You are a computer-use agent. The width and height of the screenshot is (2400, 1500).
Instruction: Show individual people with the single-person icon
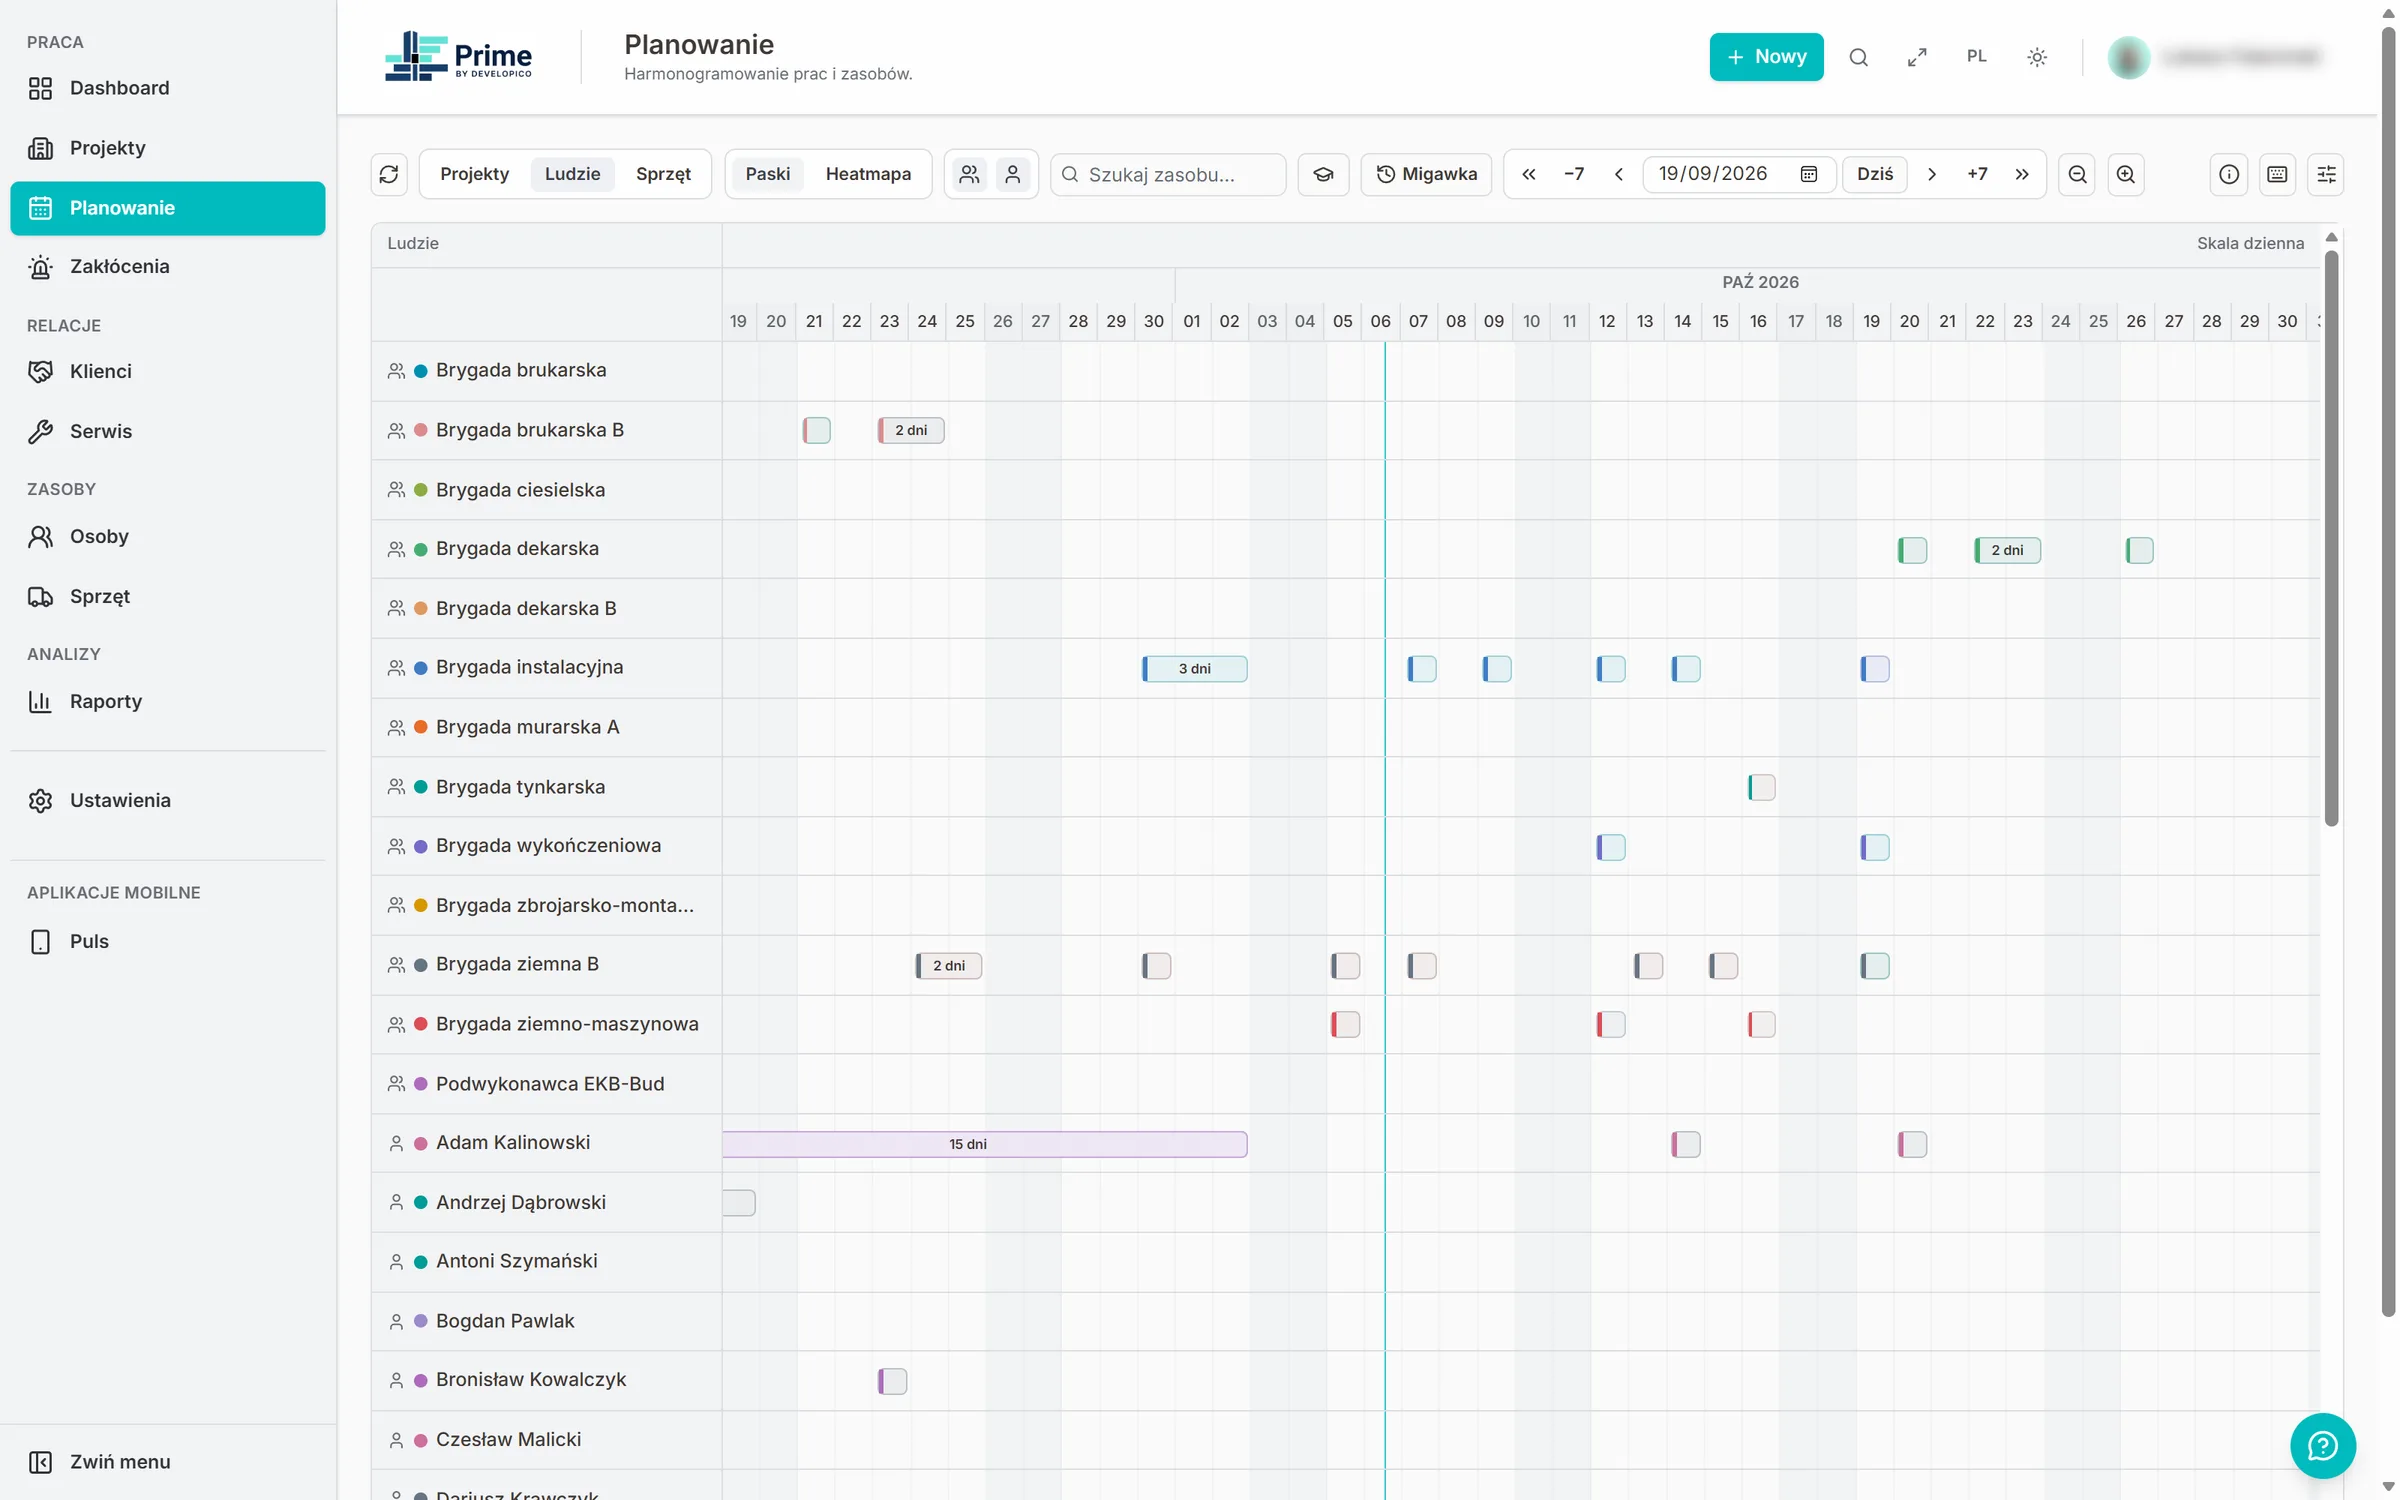(1013, 174)
